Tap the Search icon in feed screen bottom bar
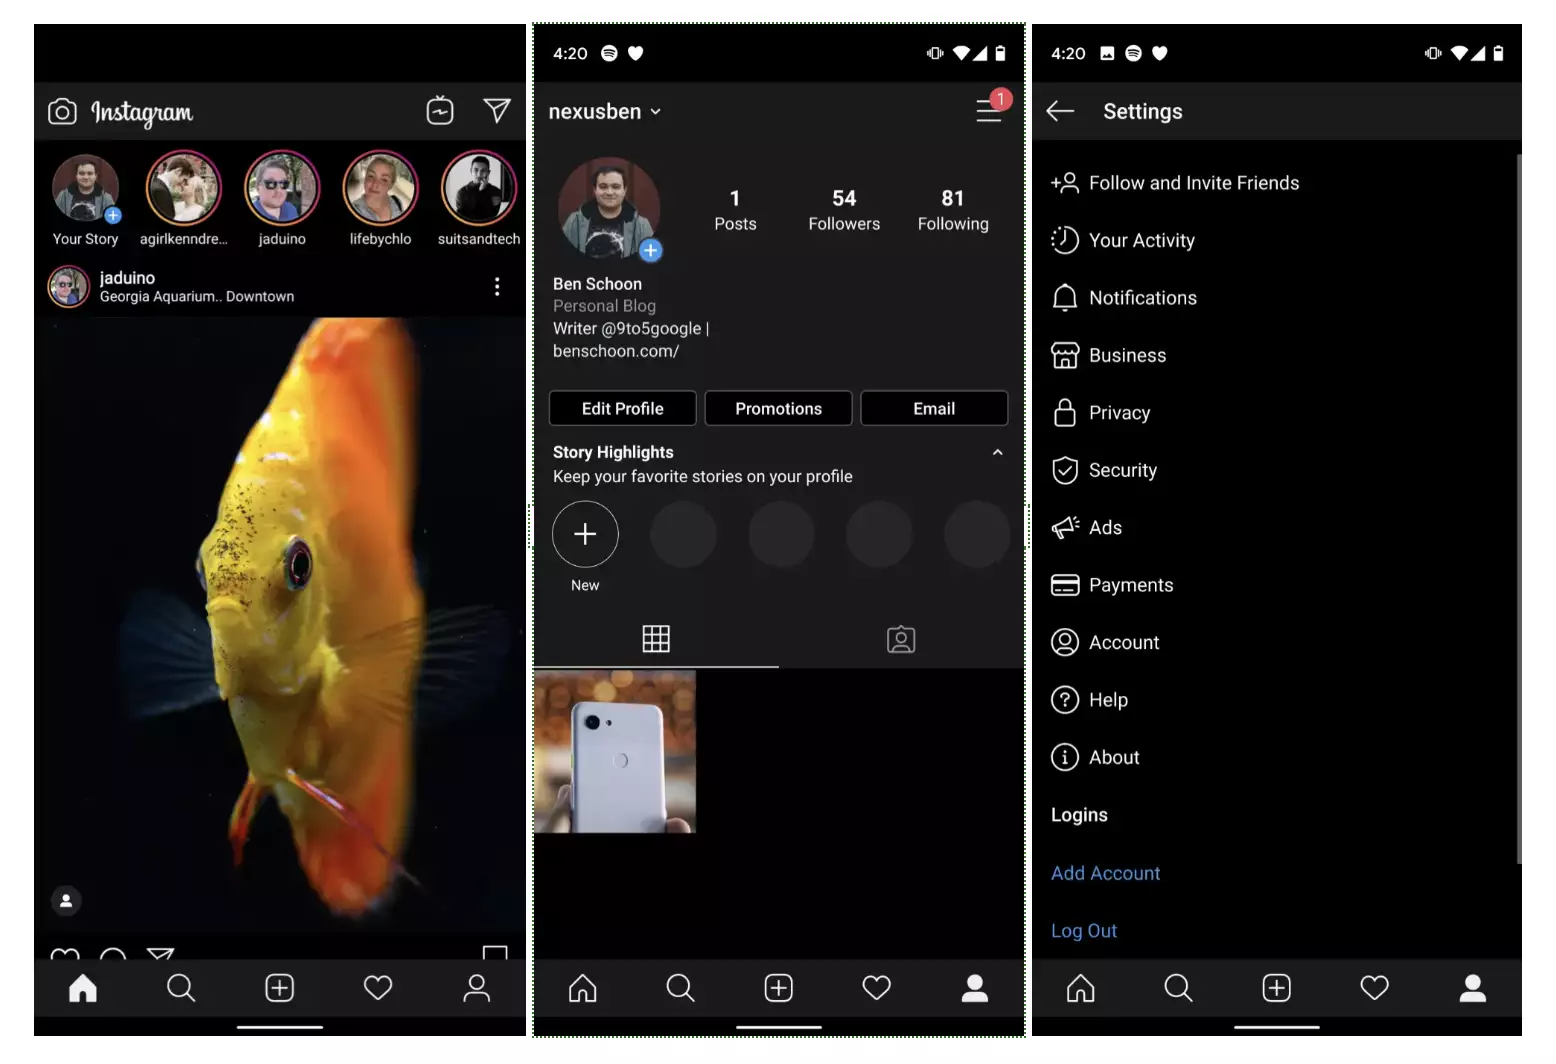Image resolution: width=1556 pixels, height=1064 pixels. point(181,988)
